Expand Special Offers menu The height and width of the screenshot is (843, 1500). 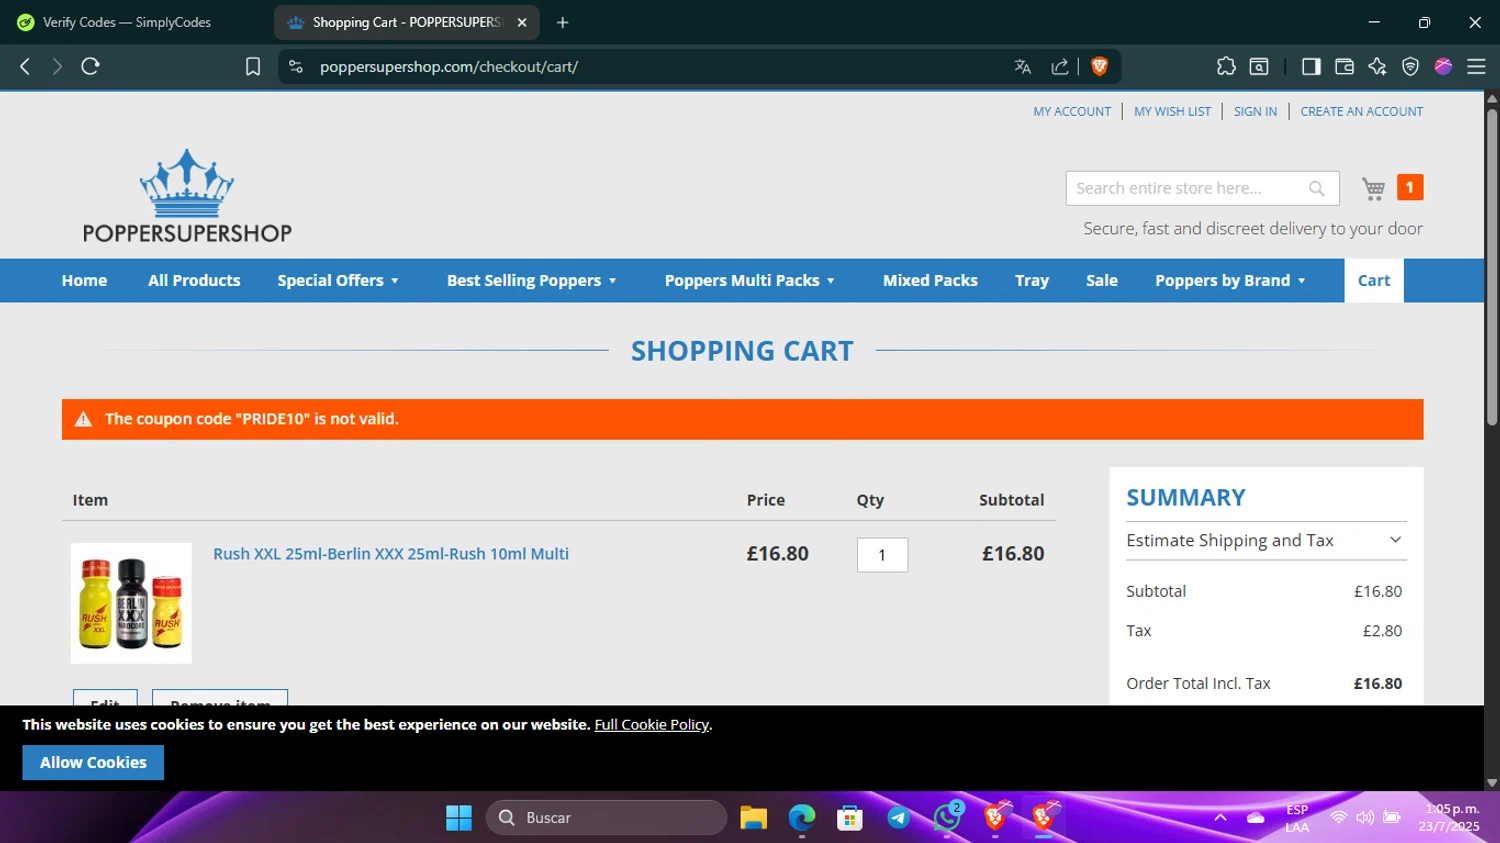tap(338, 280)
